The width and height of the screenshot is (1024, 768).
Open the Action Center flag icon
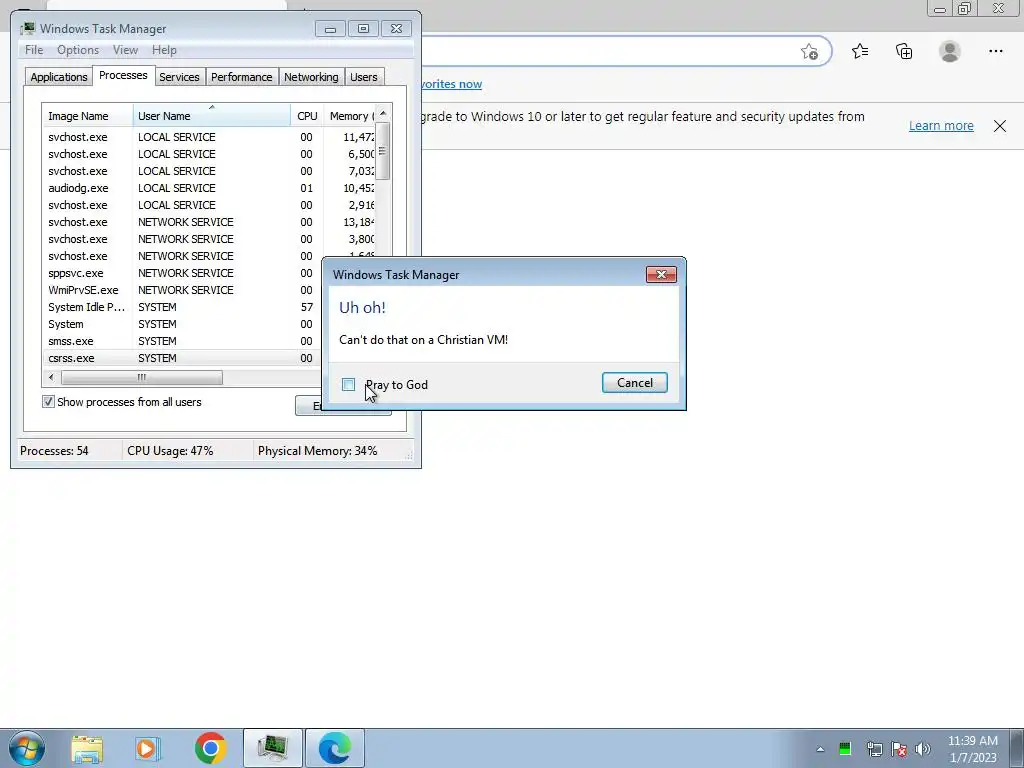(899, 748)
